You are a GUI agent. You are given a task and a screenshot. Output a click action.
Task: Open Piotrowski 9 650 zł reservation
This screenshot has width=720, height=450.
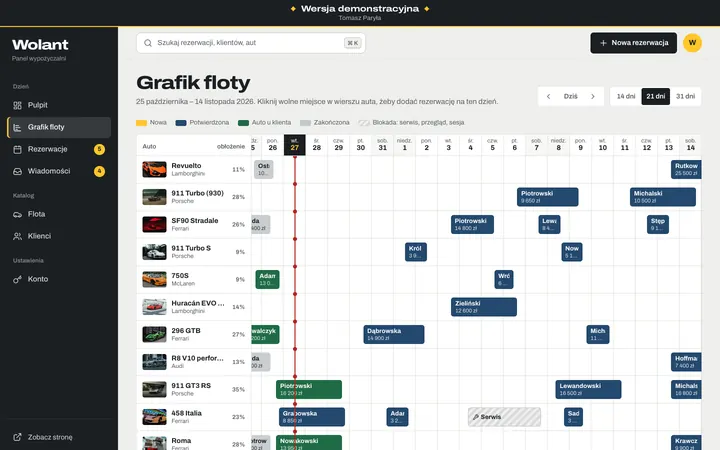547,197
